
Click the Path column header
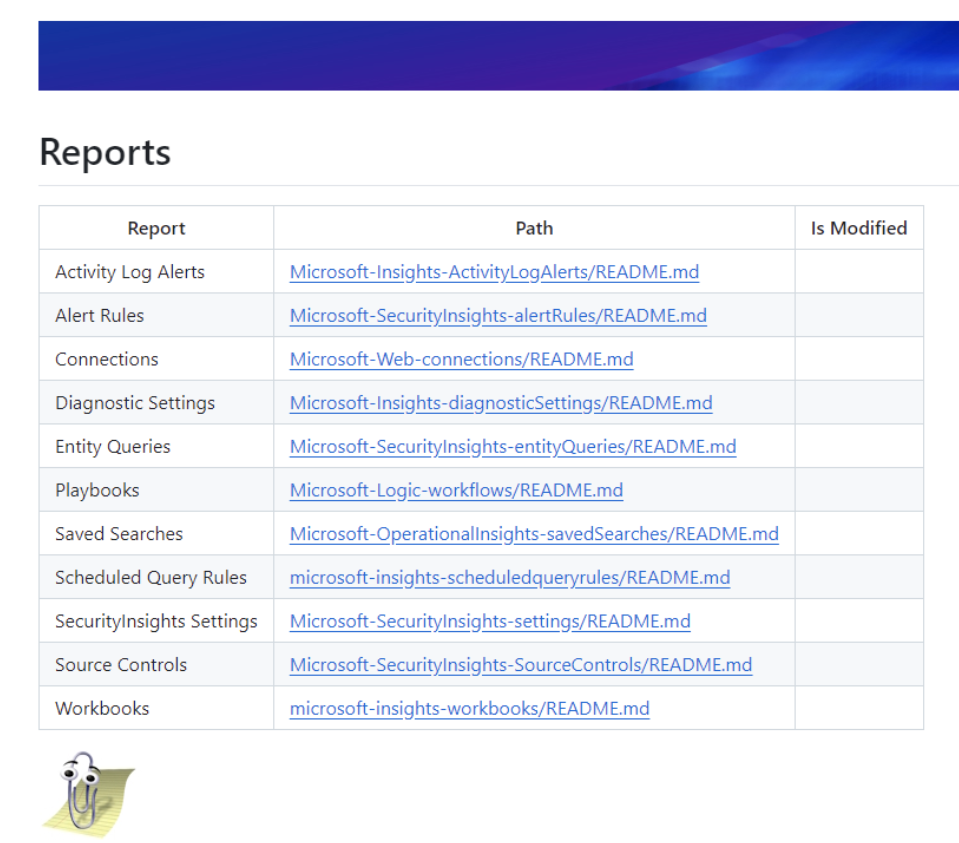534,228
